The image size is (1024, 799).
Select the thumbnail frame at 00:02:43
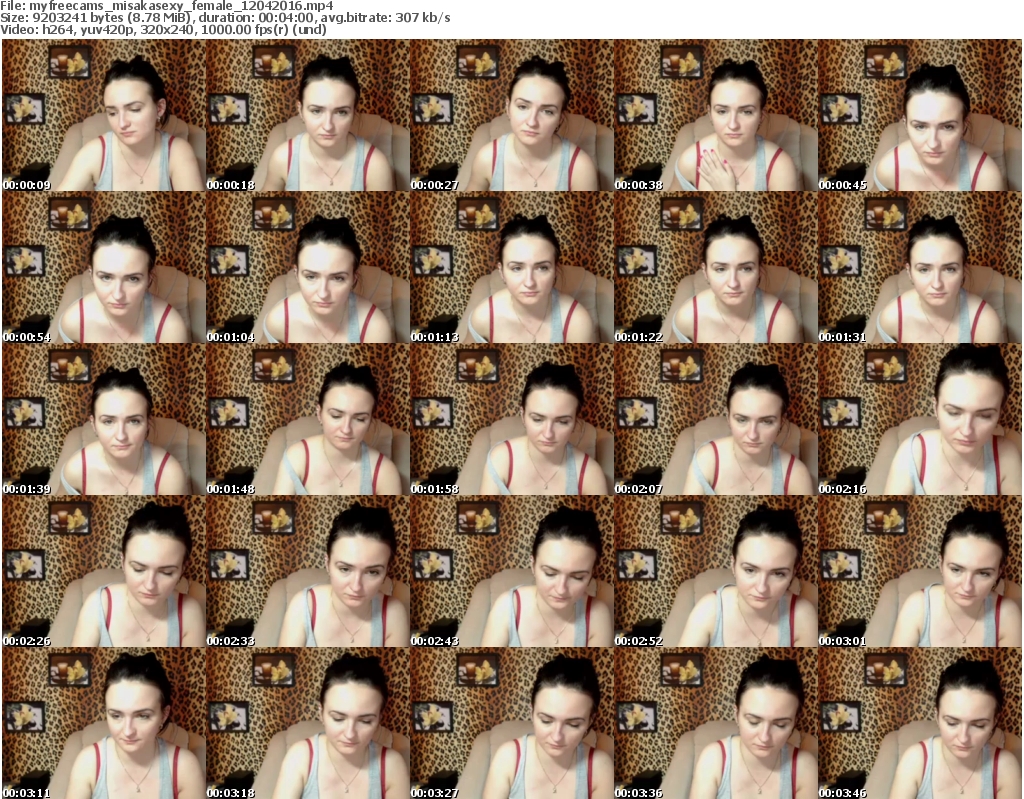coord(511,572)
